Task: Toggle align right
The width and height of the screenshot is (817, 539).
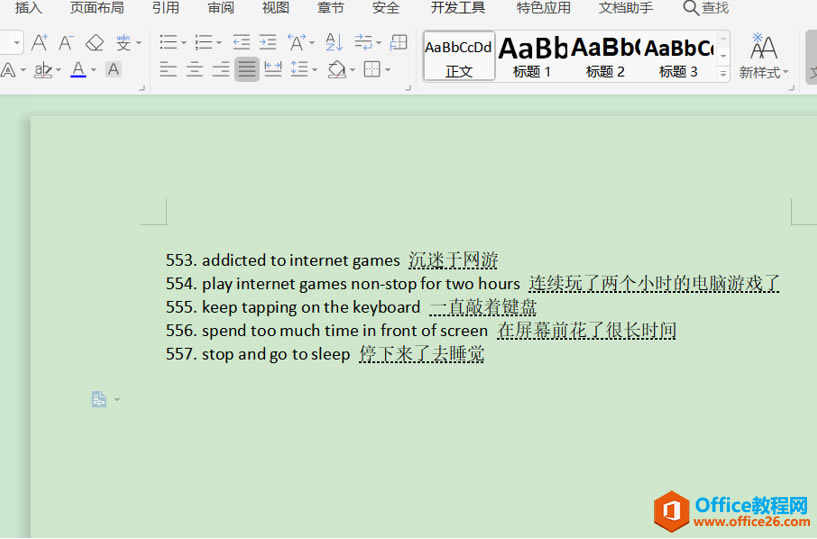Action: click(221, 69)
